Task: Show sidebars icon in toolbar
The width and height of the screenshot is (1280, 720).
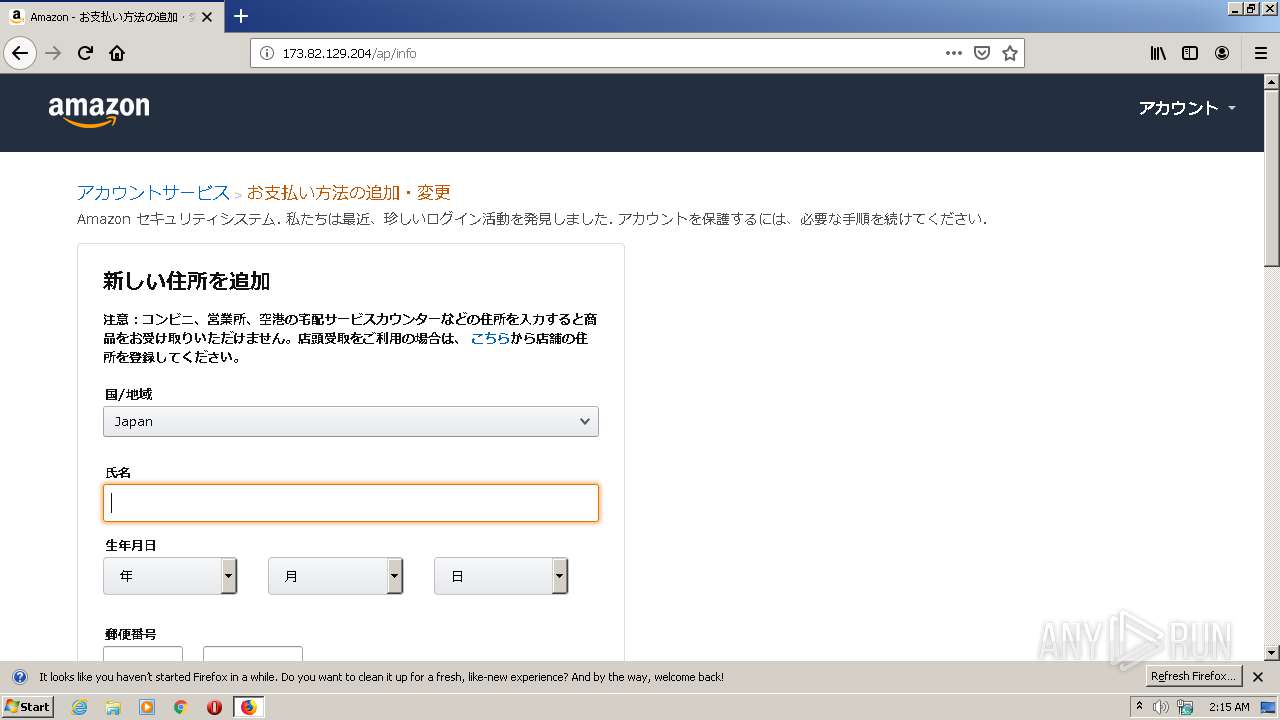Action: pos(1190,53)
